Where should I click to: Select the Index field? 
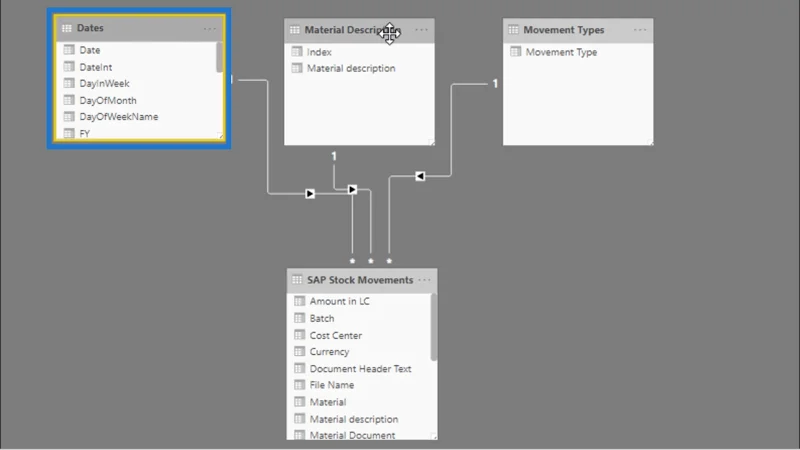coord(319,52)
